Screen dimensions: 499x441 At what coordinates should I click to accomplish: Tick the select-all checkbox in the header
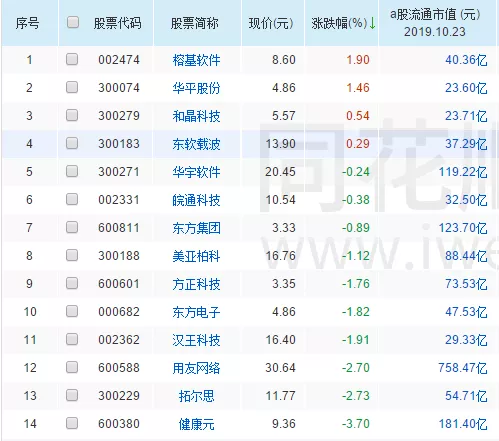[x=73, y=22]
